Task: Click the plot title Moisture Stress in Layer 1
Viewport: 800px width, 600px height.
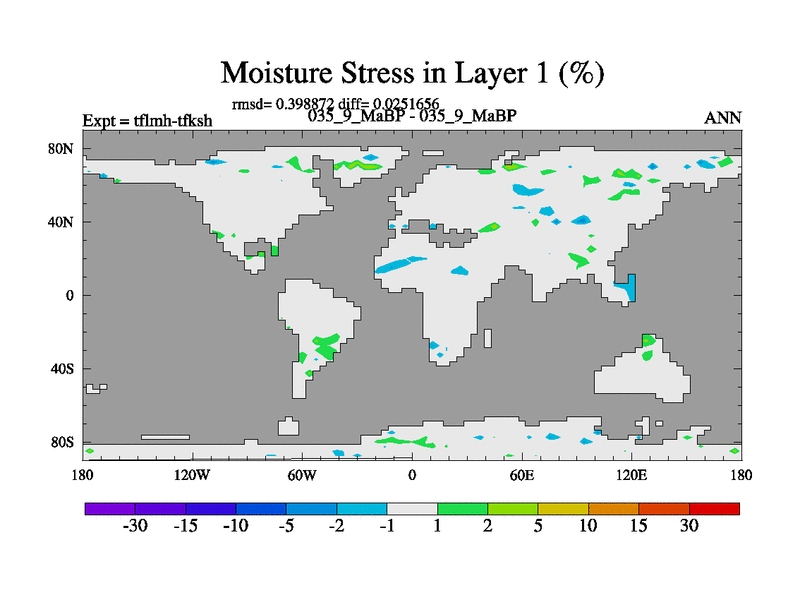Action: coord(412,73)
